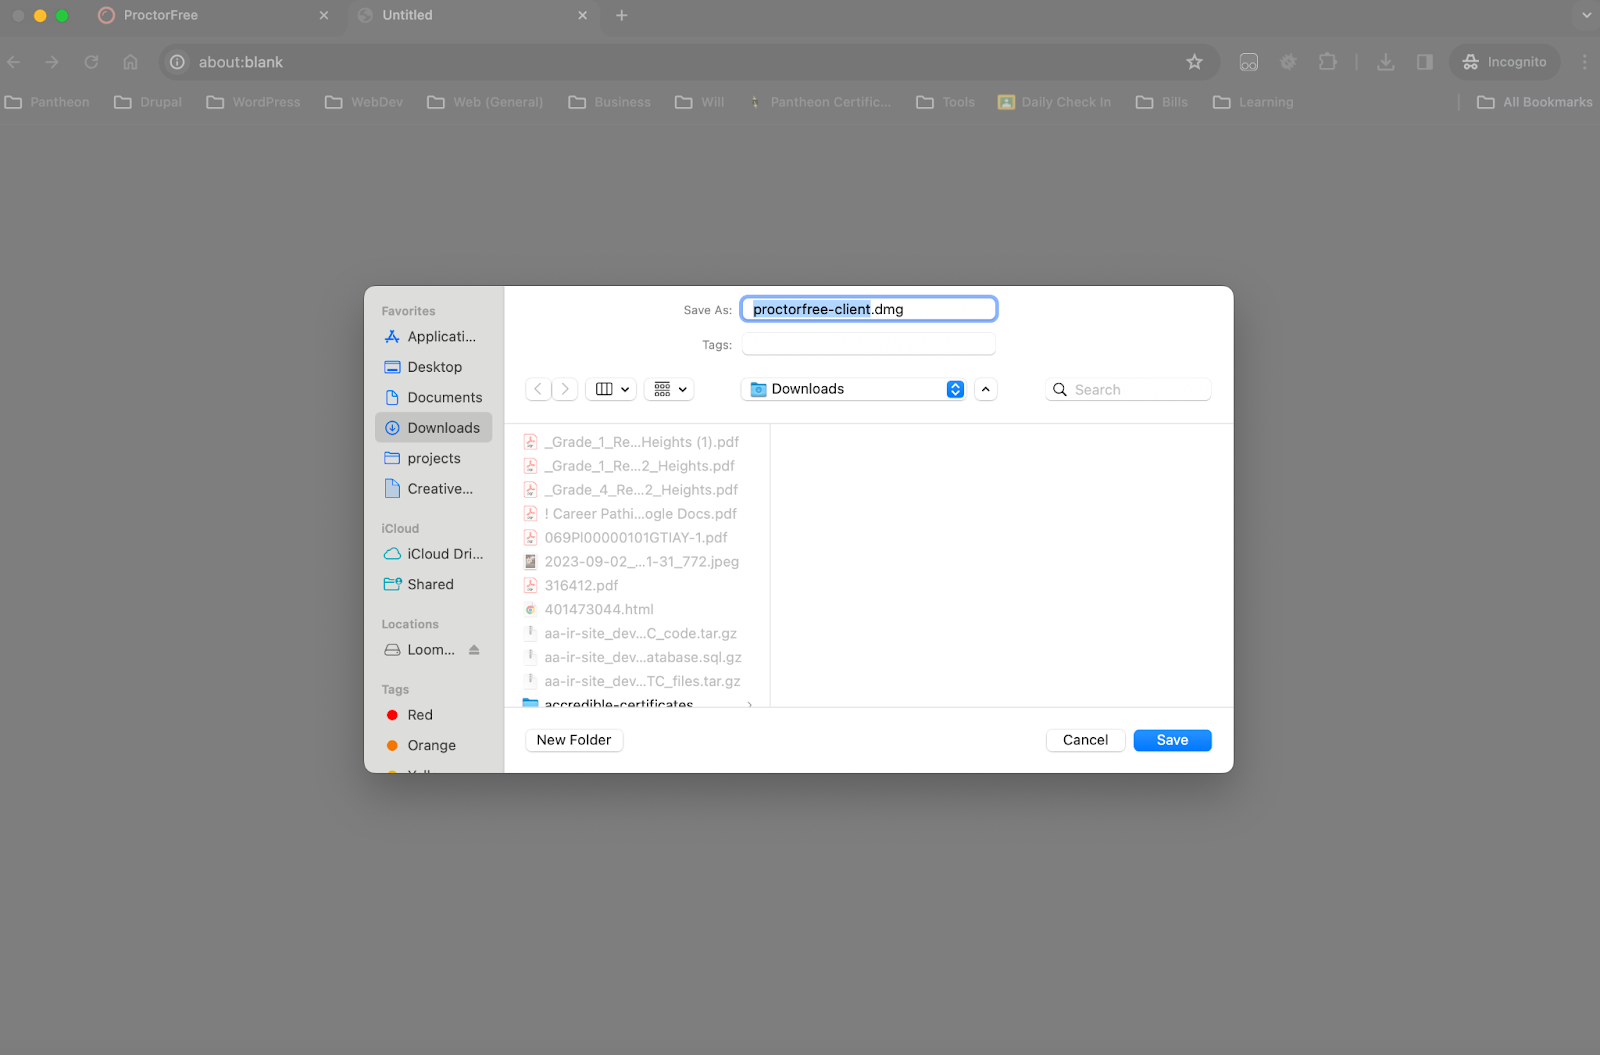
Task: Open the Downloads location popup menu
Action: coord(853,389)
